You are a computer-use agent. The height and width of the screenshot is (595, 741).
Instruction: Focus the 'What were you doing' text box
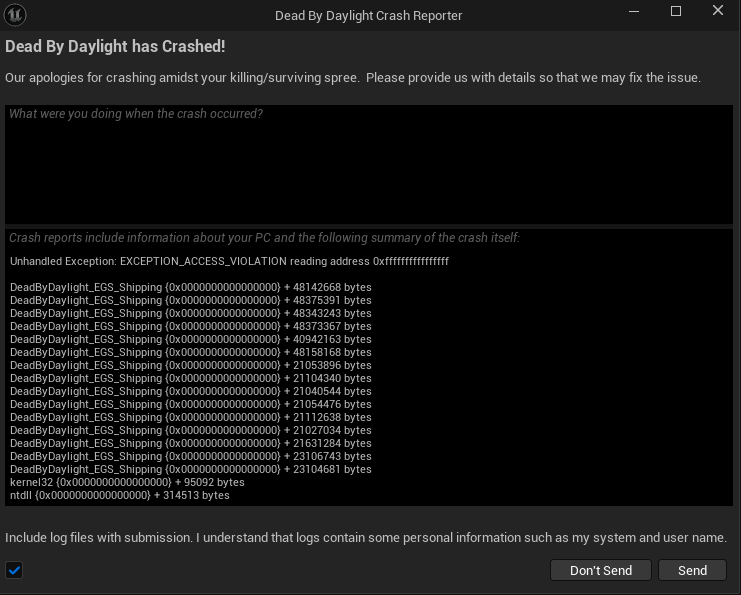click(369, 164)
